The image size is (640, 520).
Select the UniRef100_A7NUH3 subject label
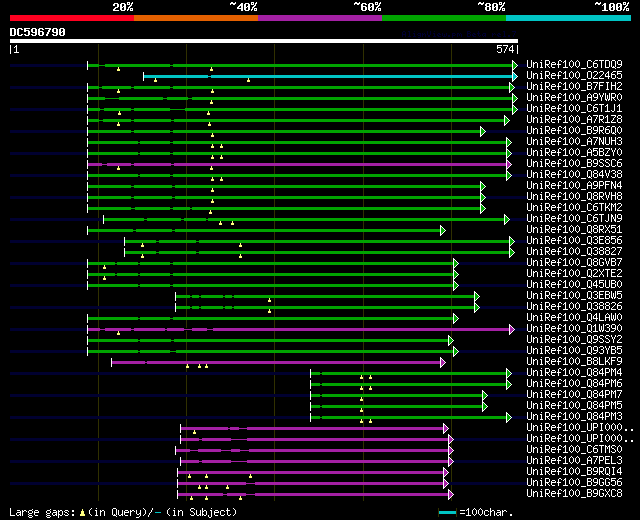click(574, 142)
